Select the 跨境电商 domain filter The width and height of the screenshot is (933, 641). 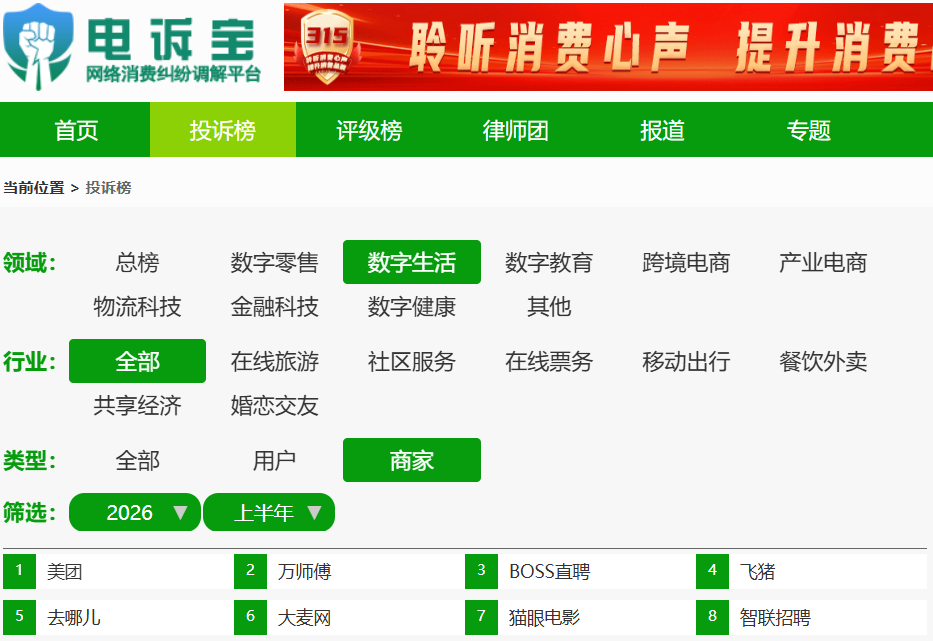[686, 262]
